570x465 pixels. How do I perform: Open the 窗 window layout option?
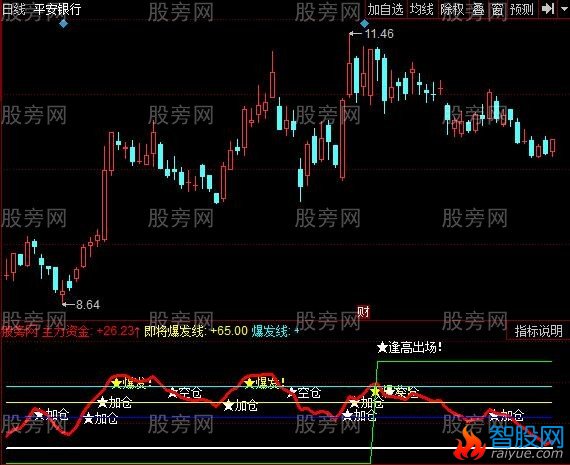coord(497,9)
